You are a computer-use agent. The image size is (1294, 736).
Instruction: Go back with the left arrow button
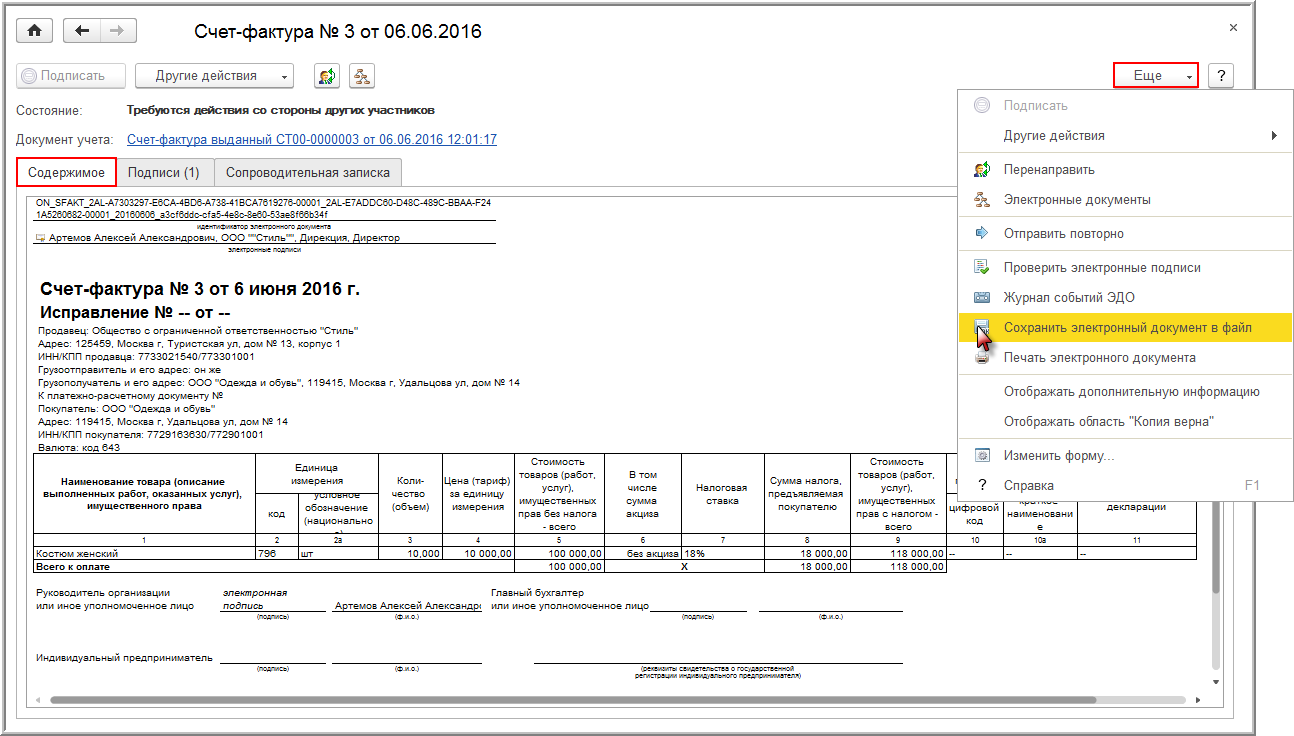82,31
